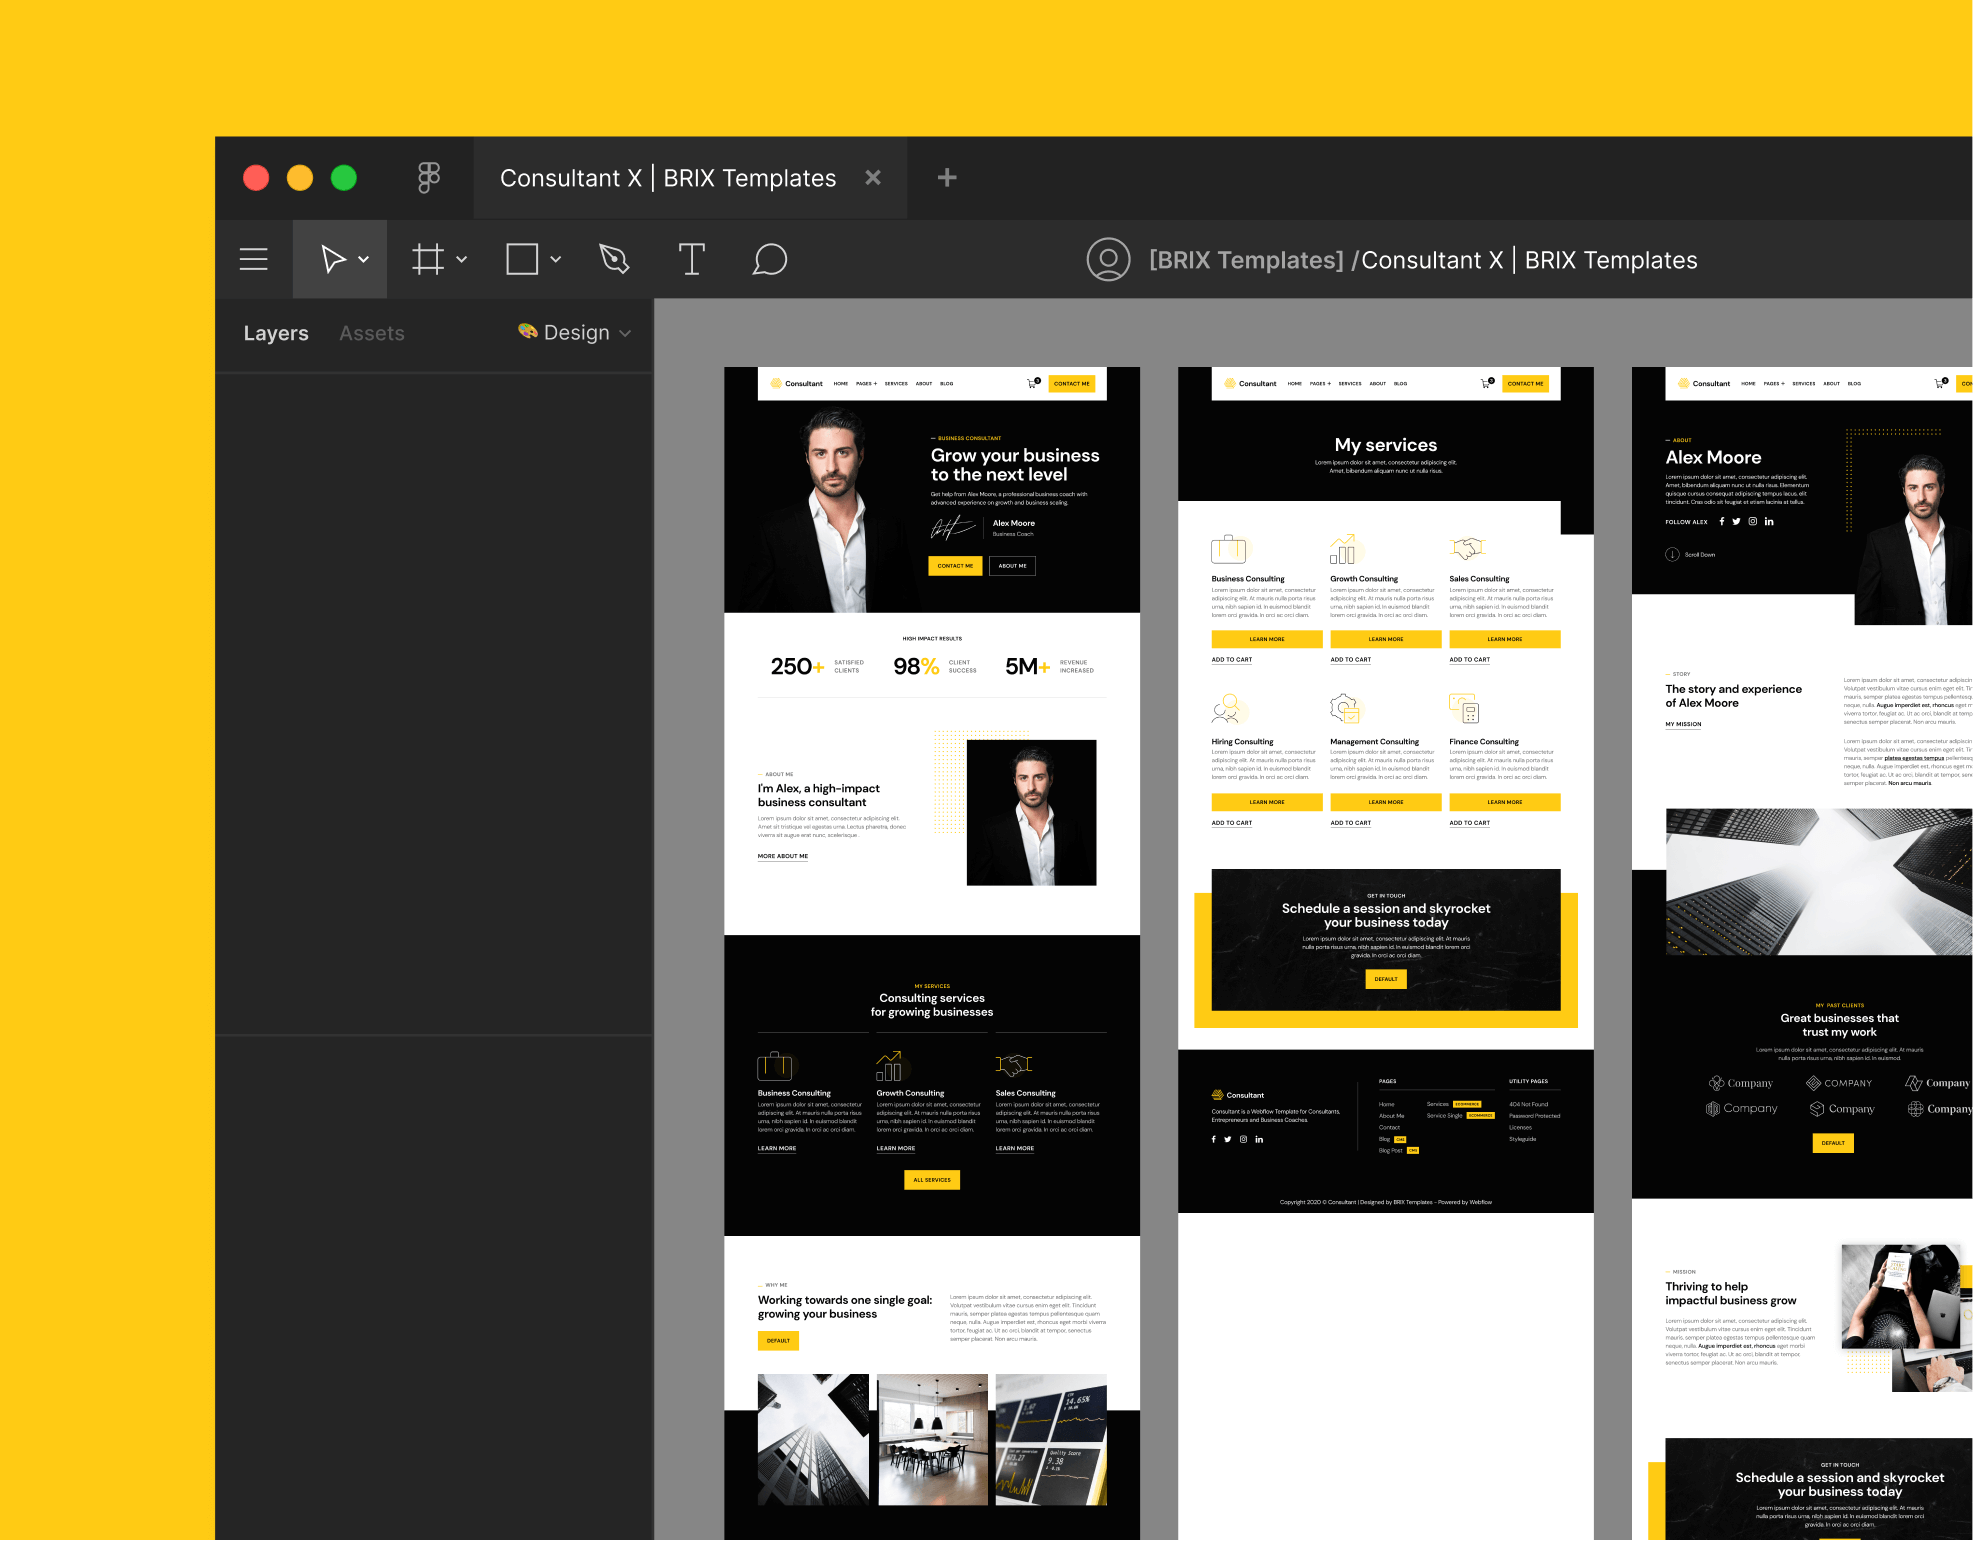Switch to the Layers tab
This screenshot has width=1973, height=1541.
click(276, 333)
